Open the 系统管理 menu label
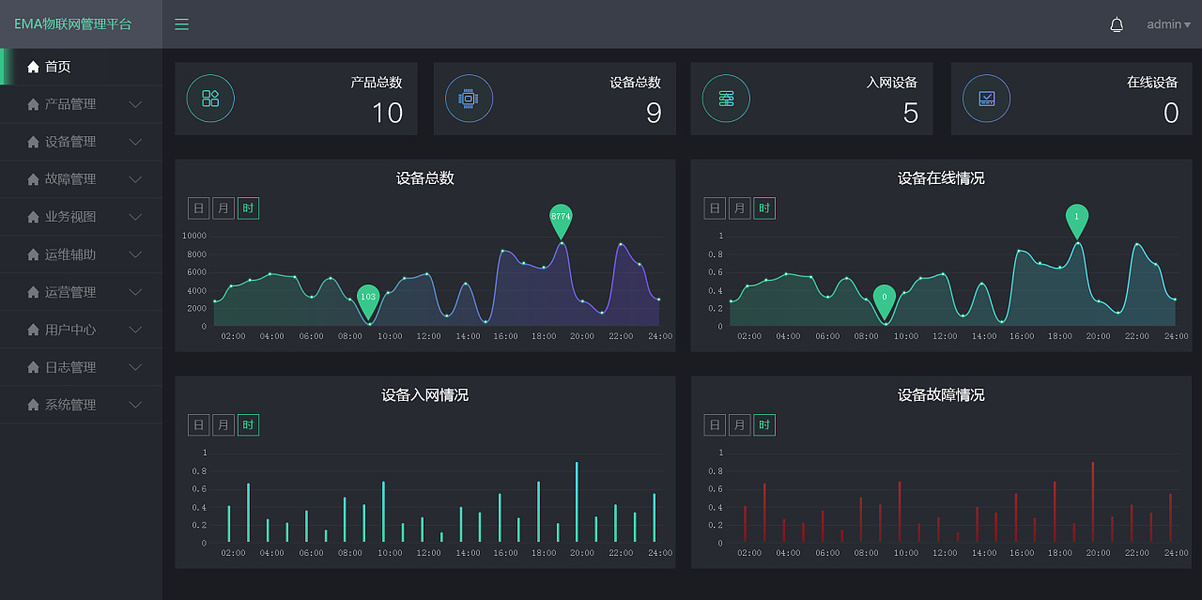The height and width of the screenshot is (600, 1202). (70, 405)
